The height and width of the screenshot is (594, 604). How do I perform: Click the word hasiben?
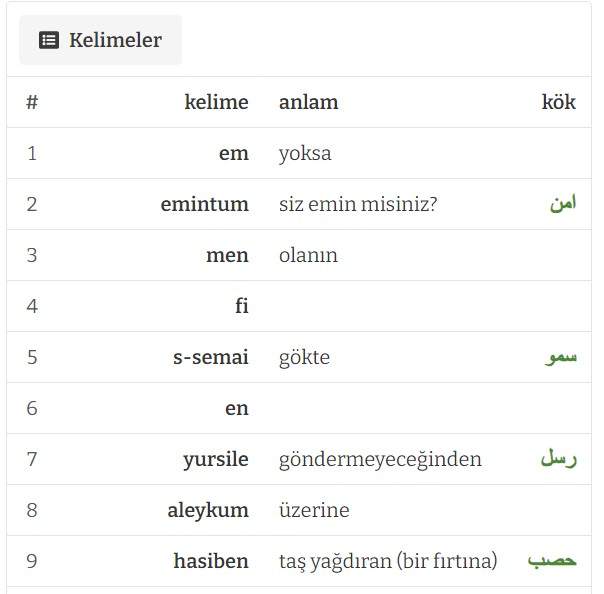[211, 560]
